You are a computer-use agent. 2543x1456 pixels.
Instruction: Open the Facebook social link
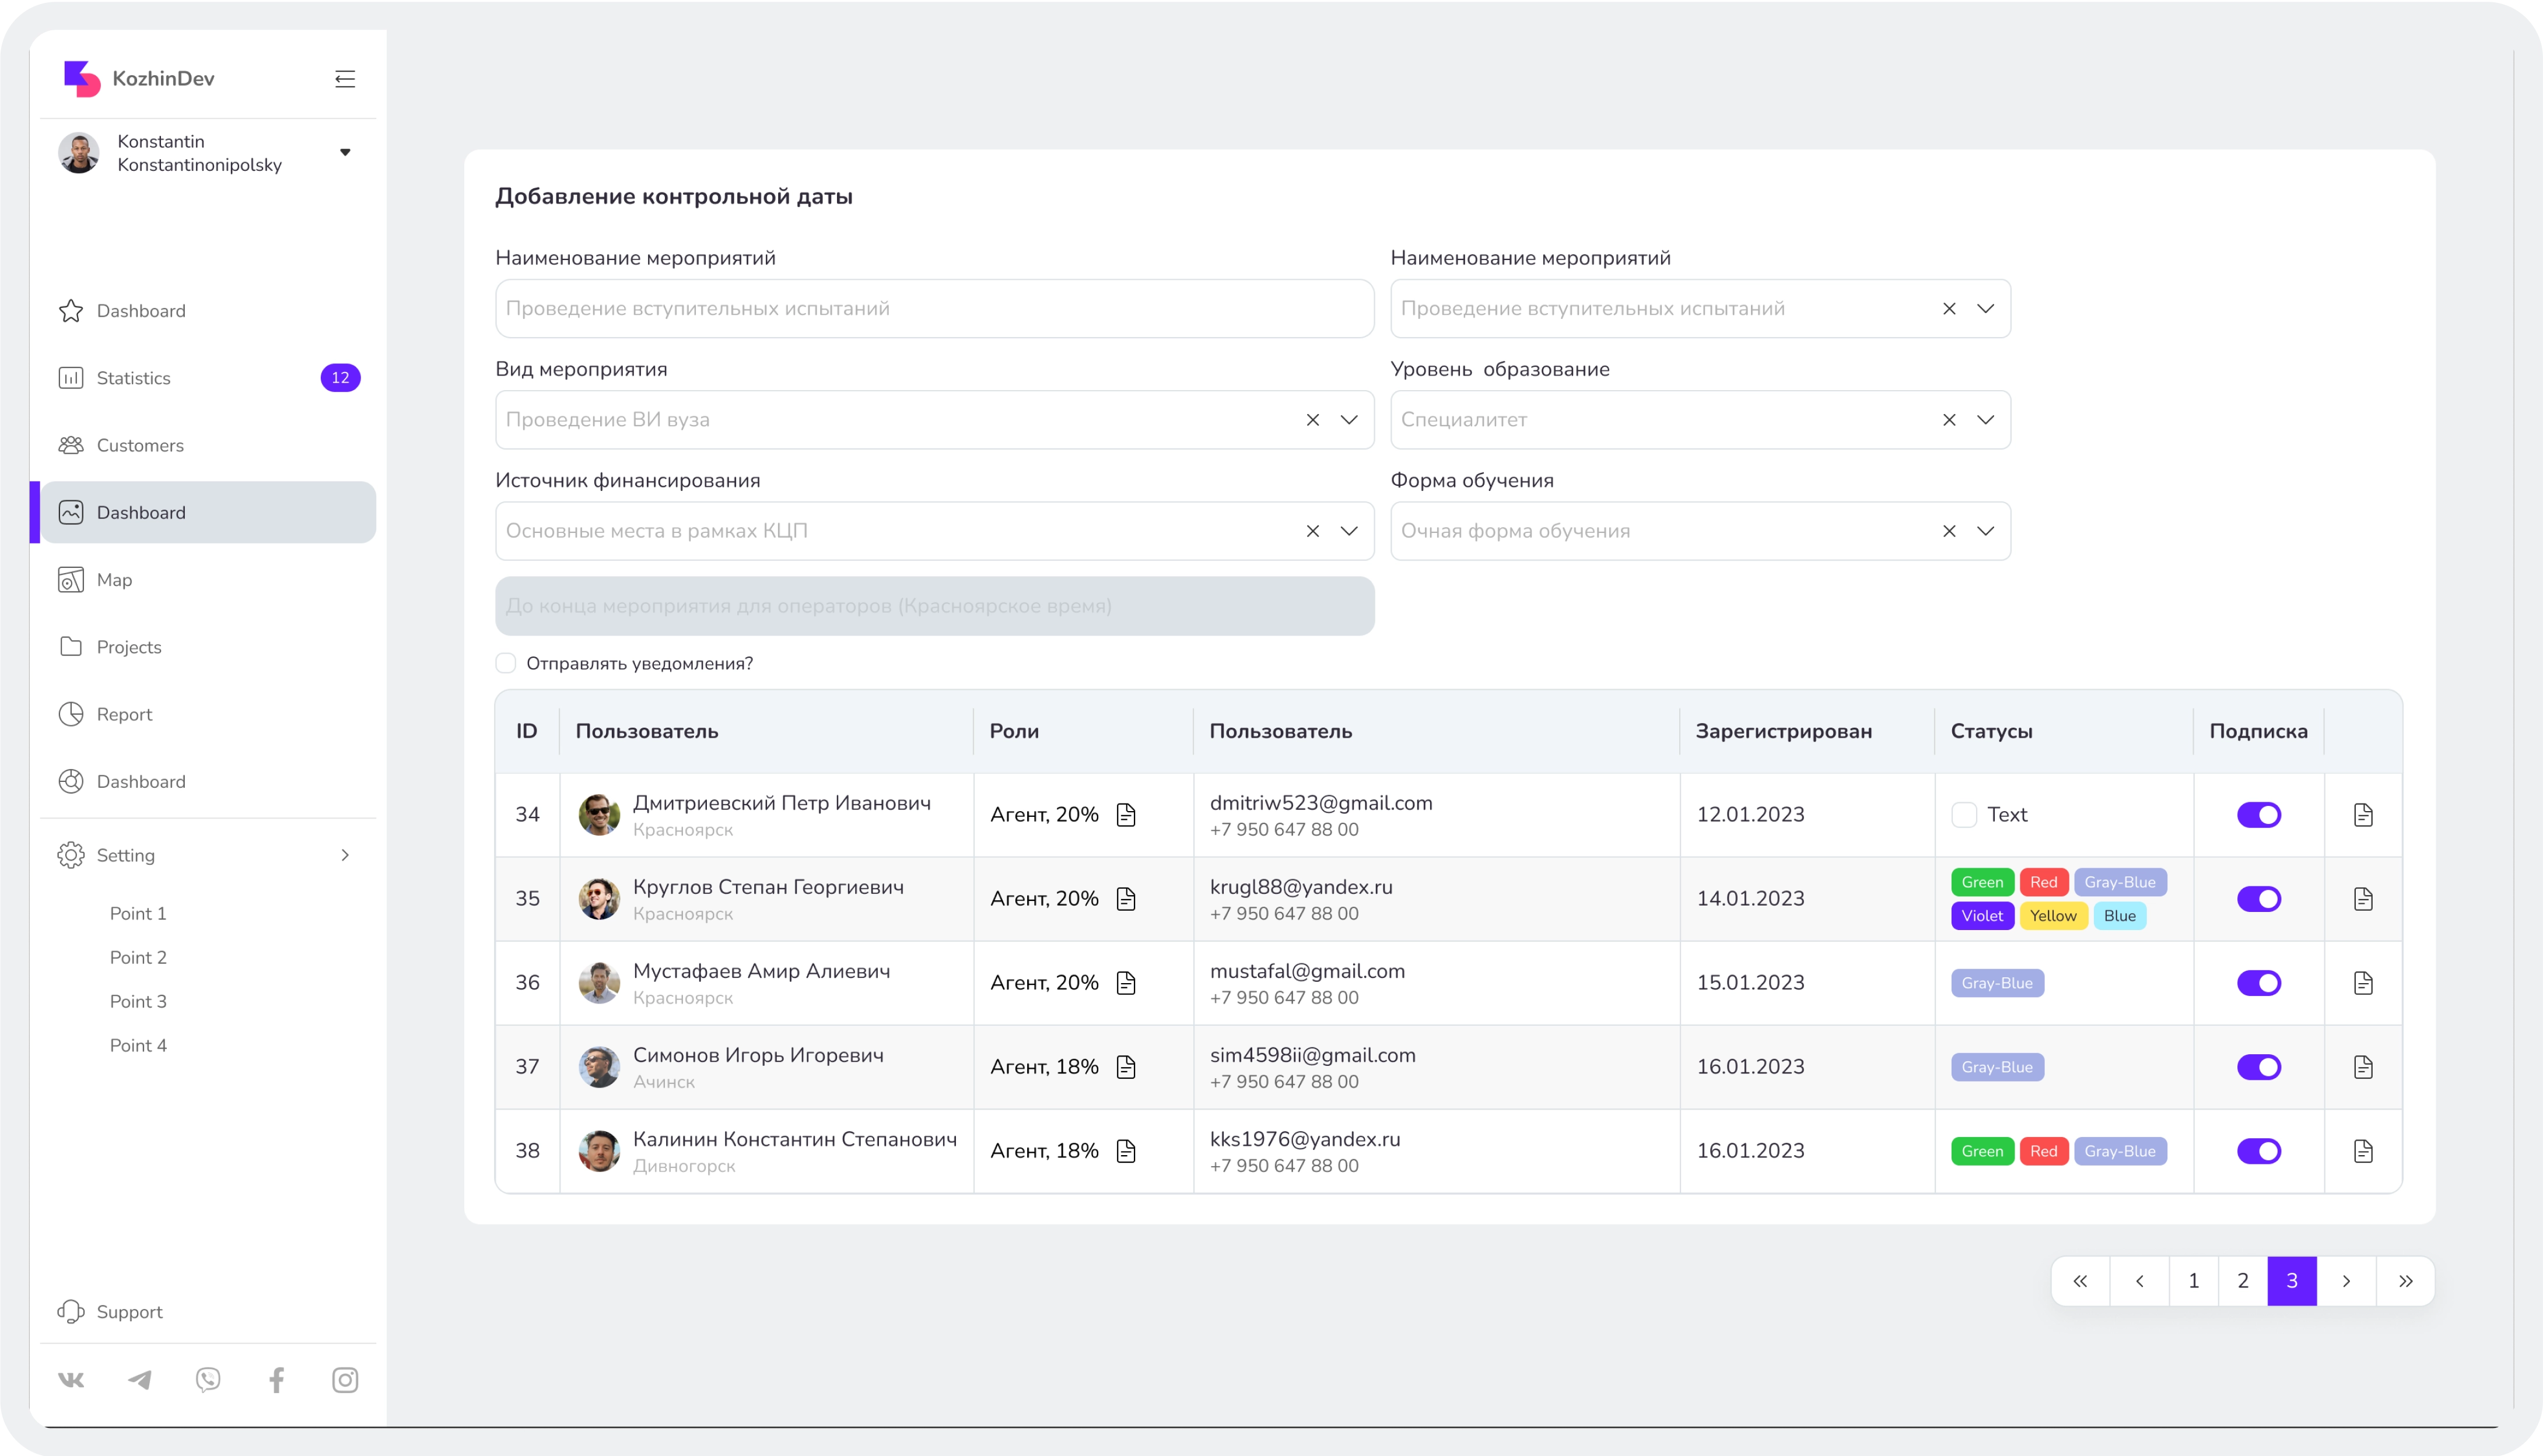pyautogui.click(x=277, y=1380)
